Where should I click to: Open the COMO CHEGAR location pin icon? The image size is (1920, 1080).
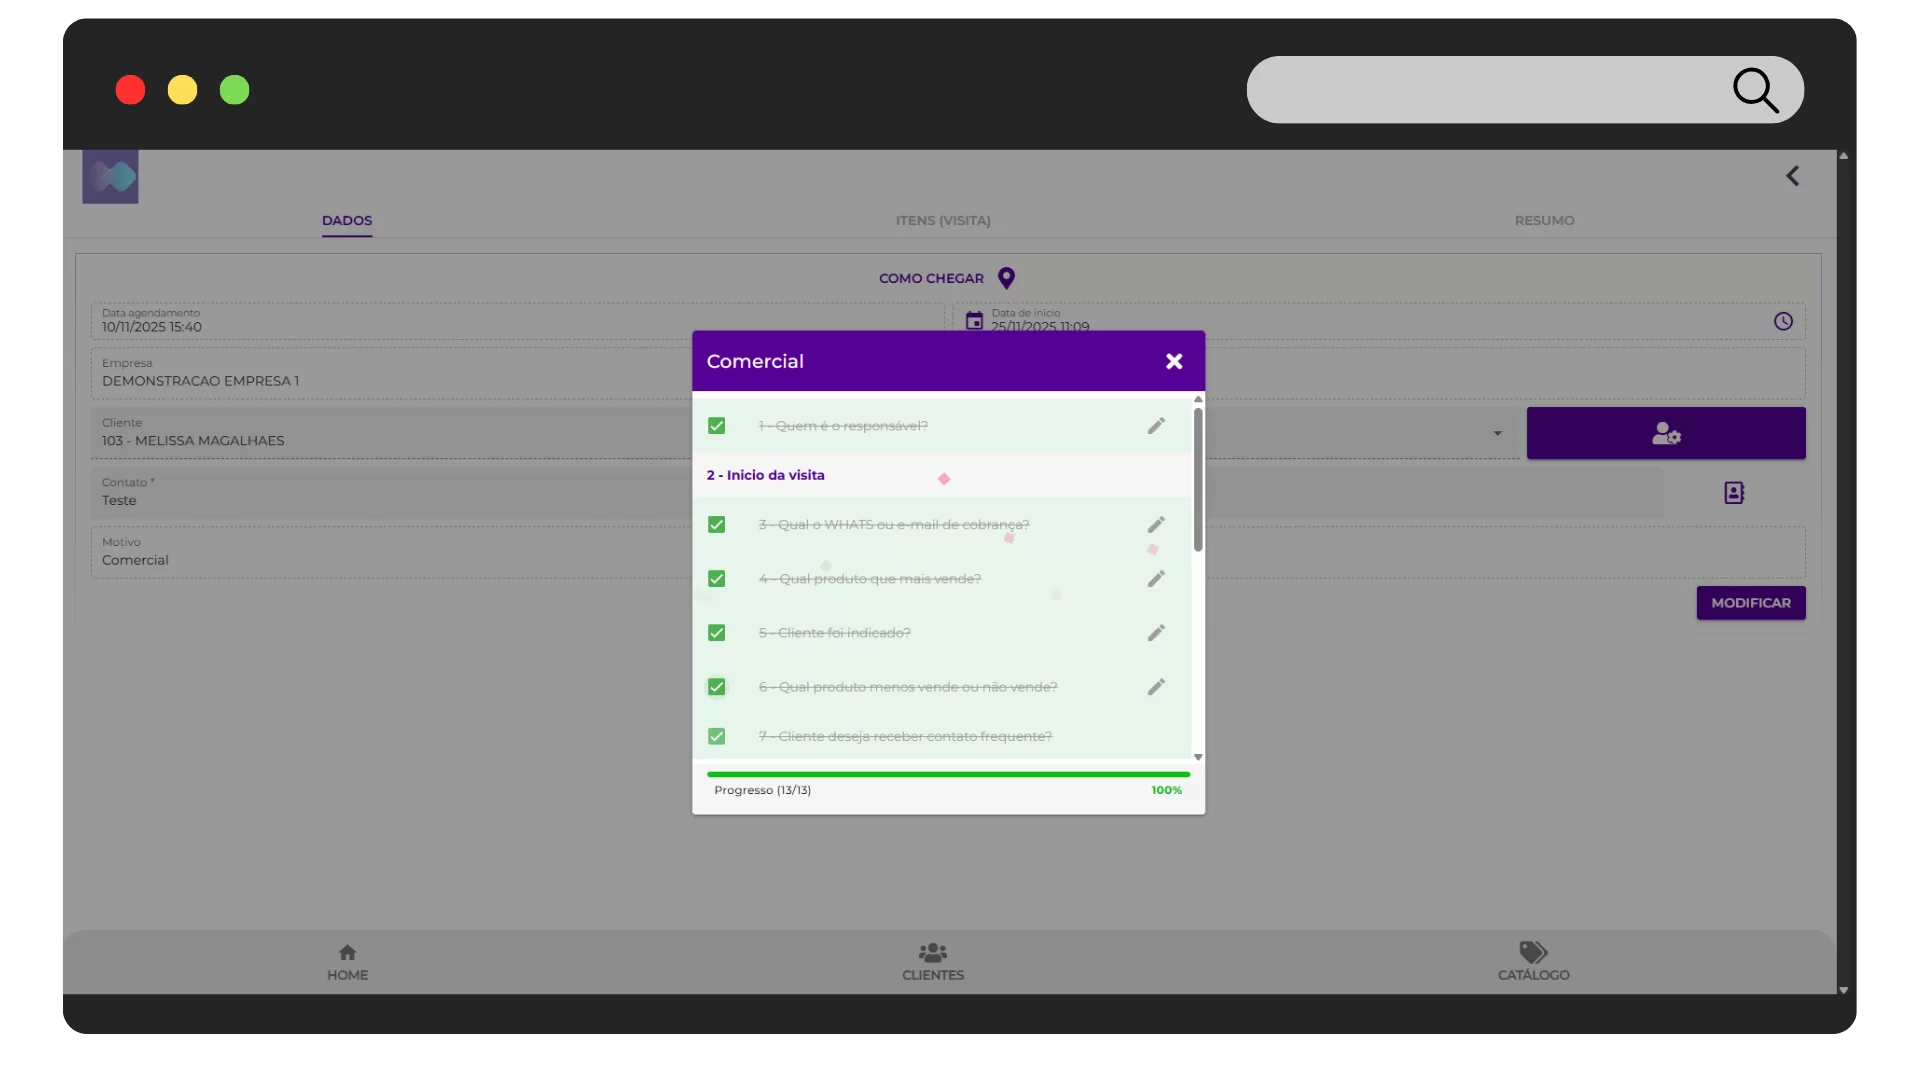tap(1007, 278)
